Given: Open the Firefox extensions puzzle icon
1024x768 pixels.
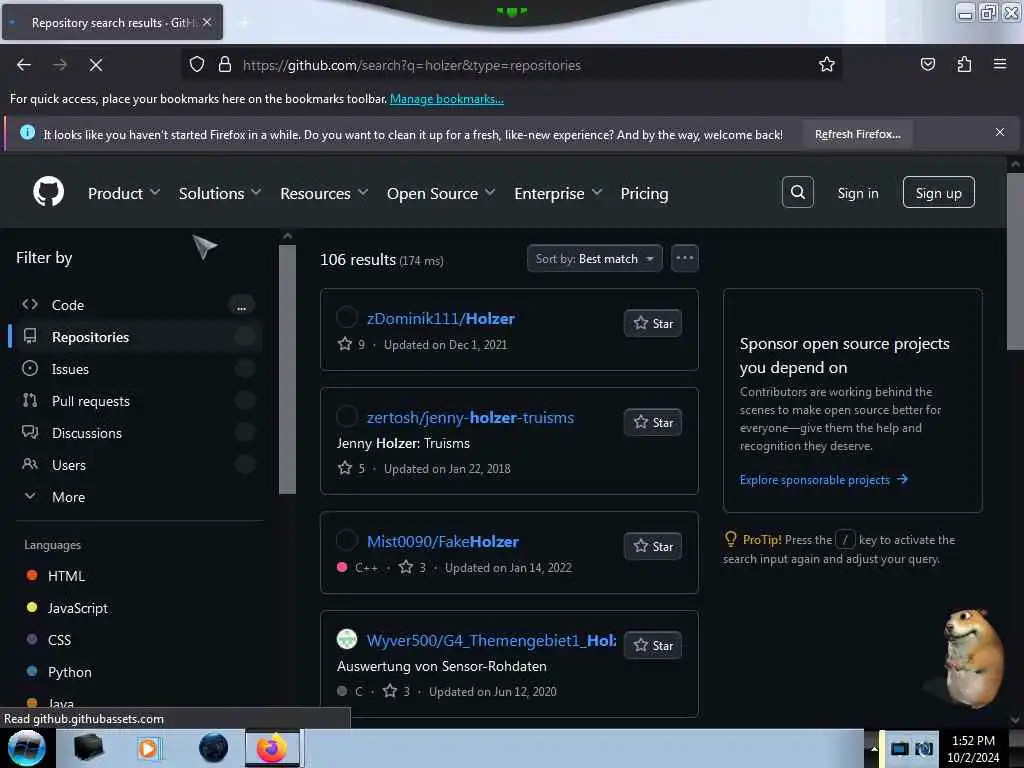Looking at the screenshot, I should pyautogui.click(x=964, y=64).
